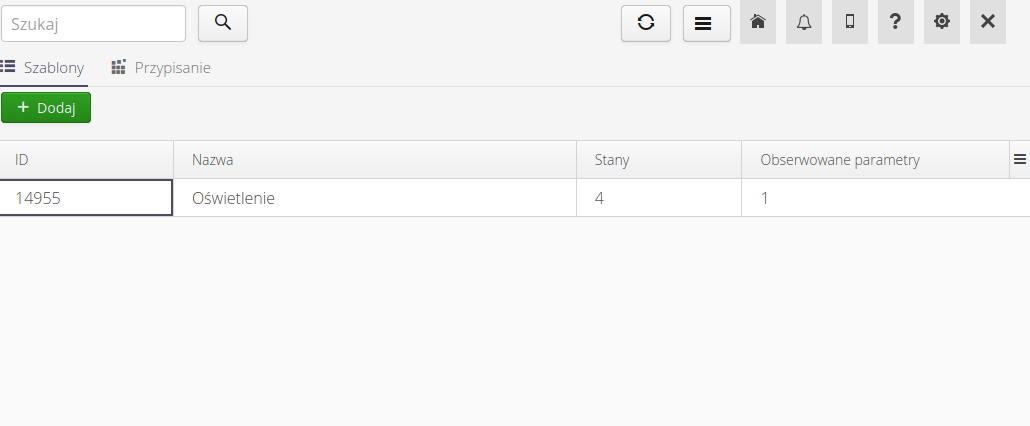
Task: Open the table column menu icon
Action: pos(1020,159)
